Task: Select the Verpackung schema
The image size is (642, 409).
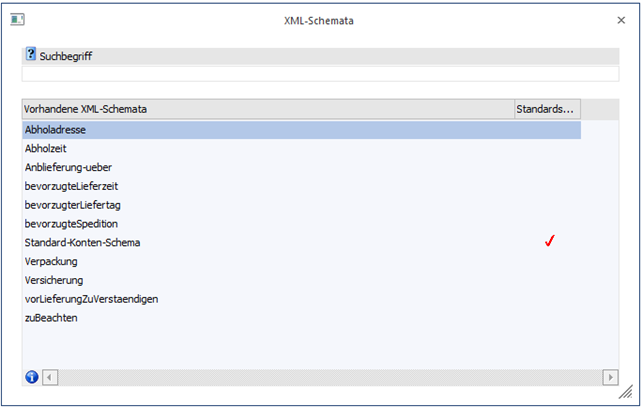Action: (51, 261)
